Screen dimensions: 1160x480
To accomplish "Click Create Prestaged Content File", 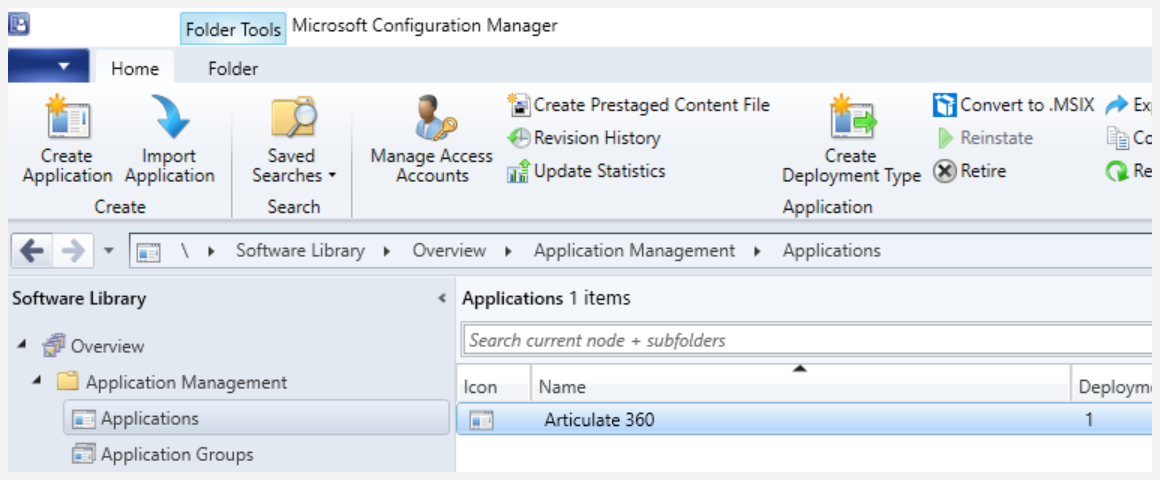I will [x=639, y=105].
